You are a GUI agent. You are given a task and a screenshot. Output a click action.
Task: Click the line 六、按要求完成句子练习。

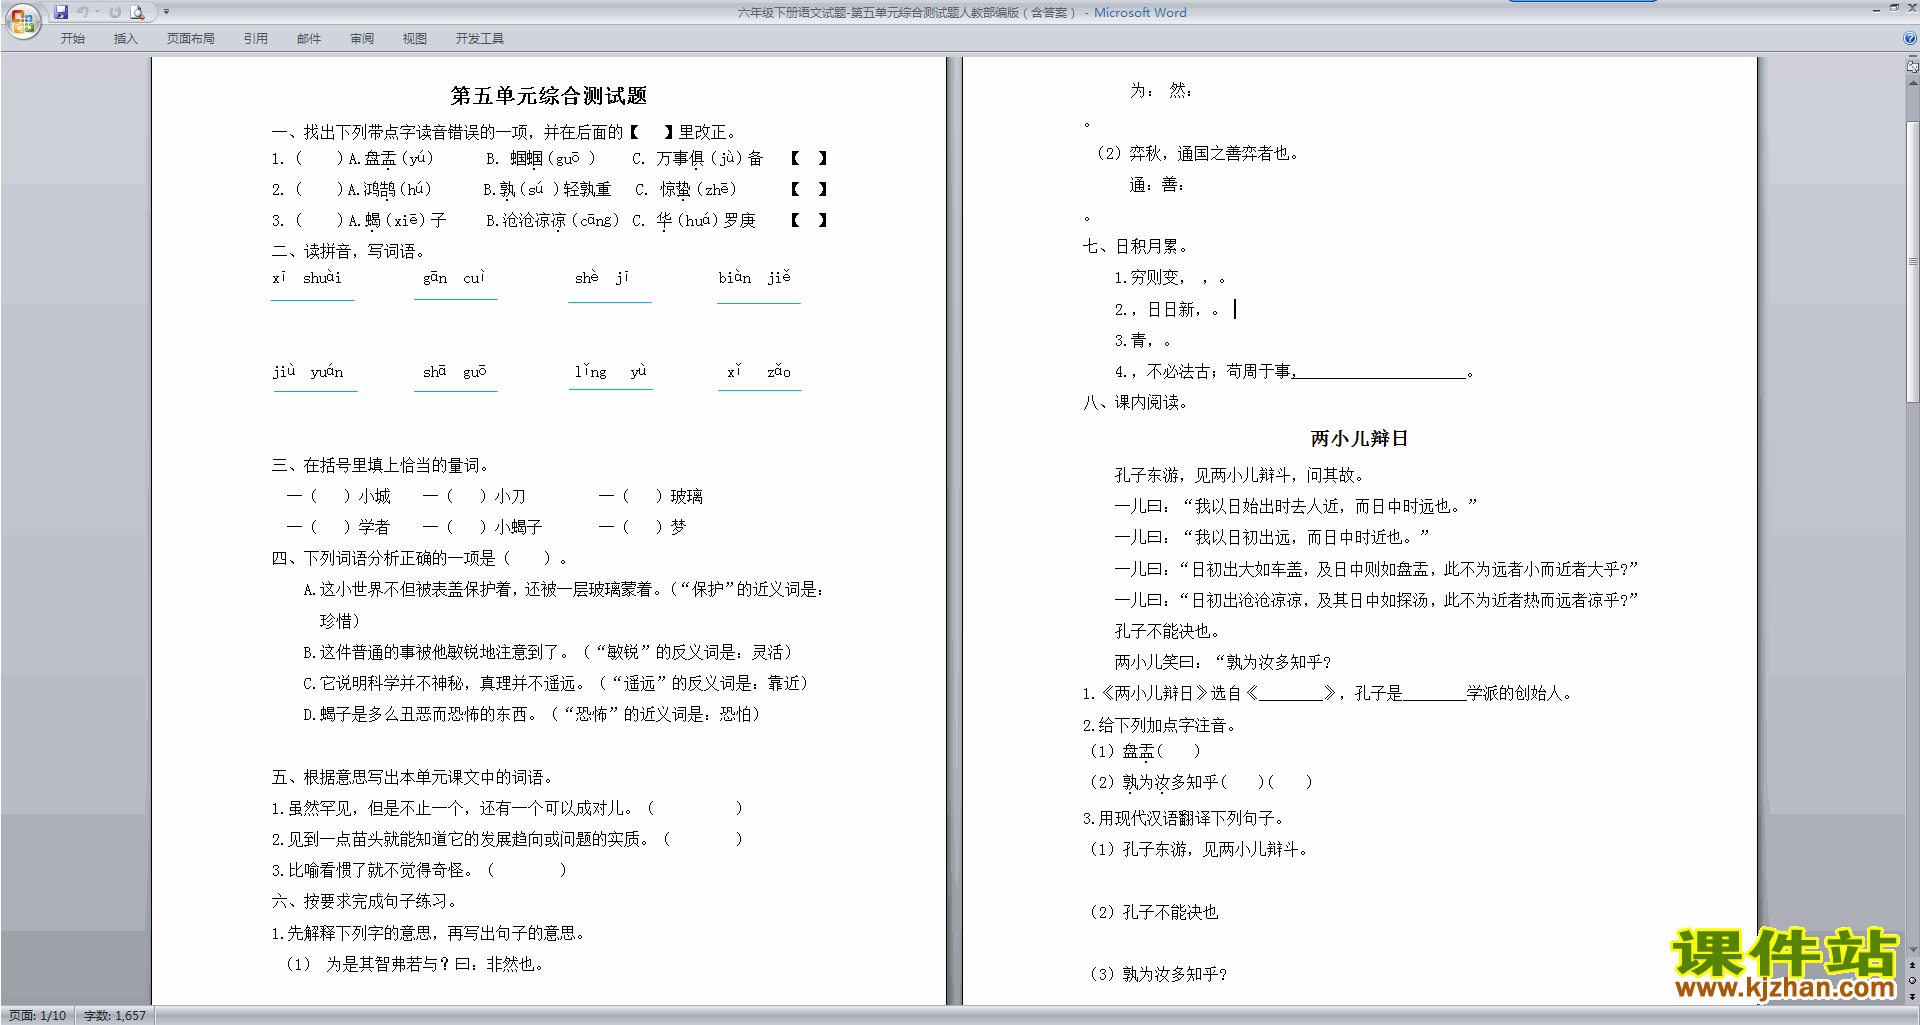point(364,901)
